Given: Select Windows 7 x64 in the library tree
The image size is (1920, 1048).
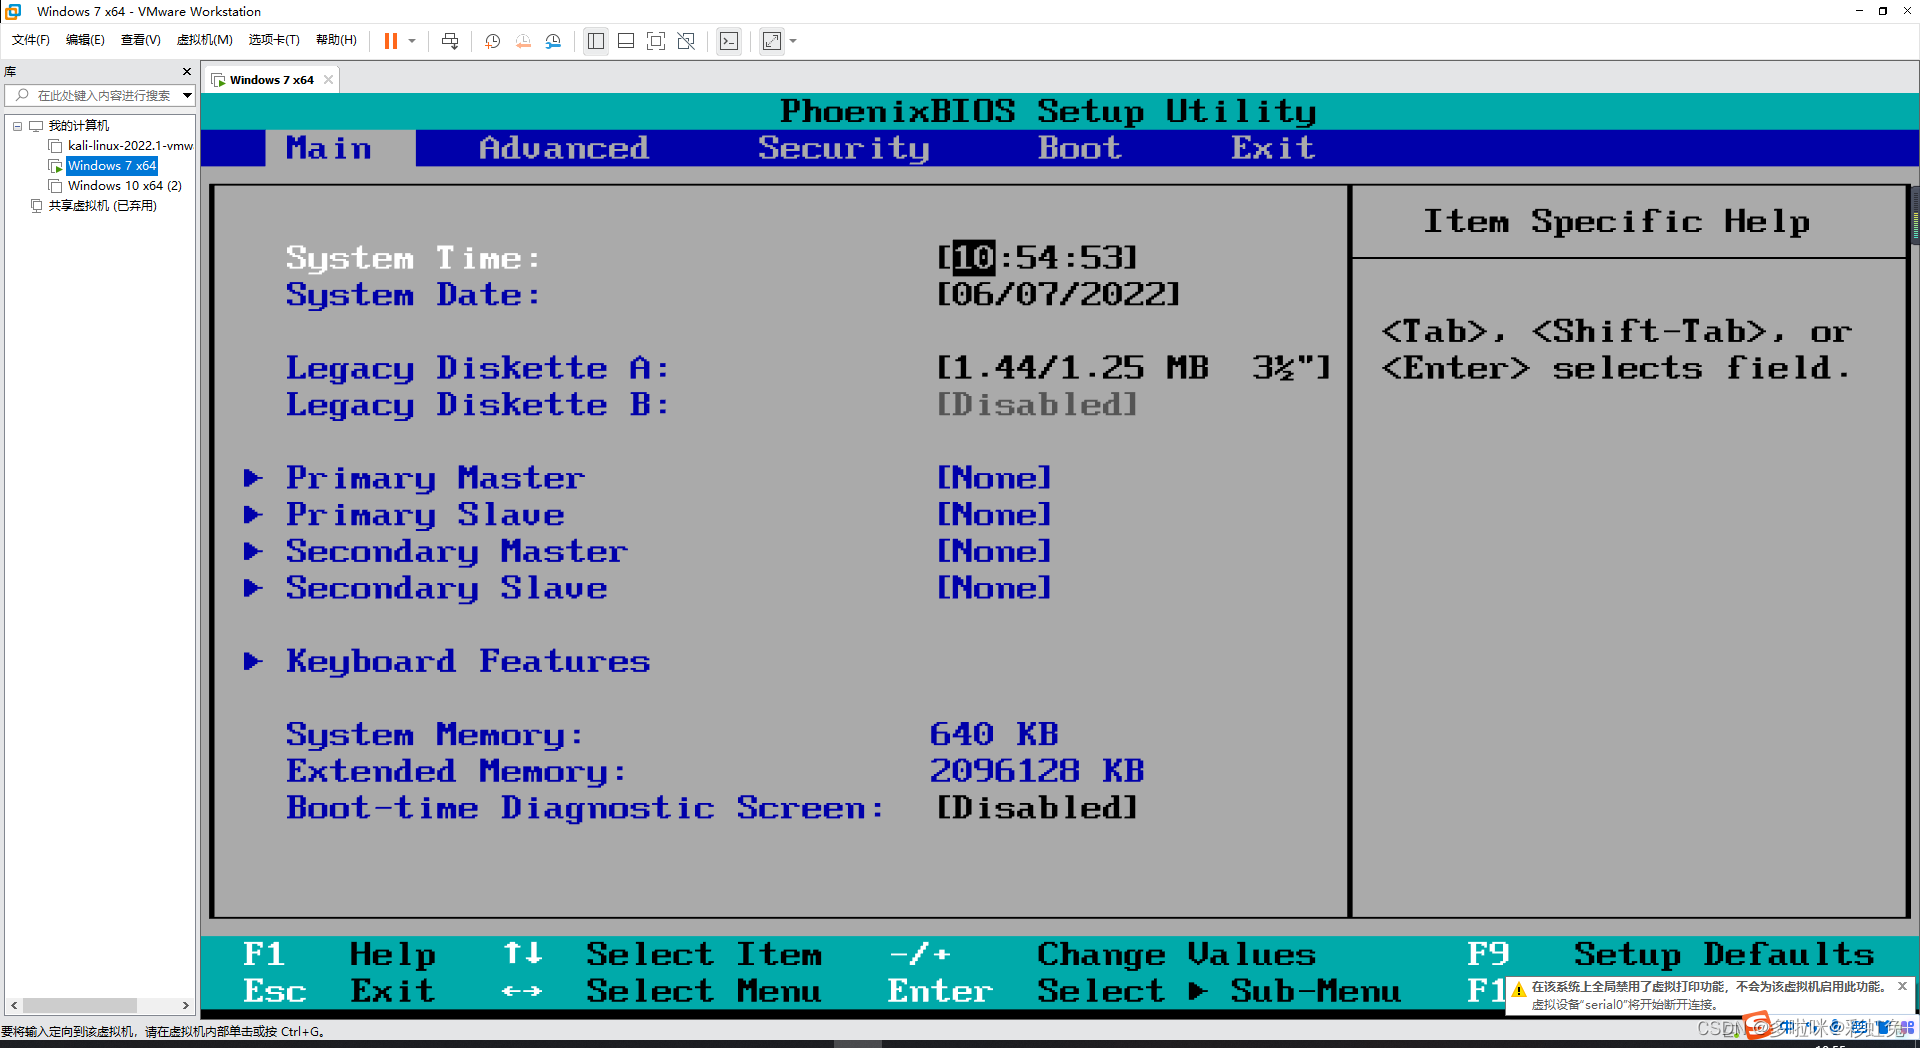Looking at the screenshot, I should 112,166.
